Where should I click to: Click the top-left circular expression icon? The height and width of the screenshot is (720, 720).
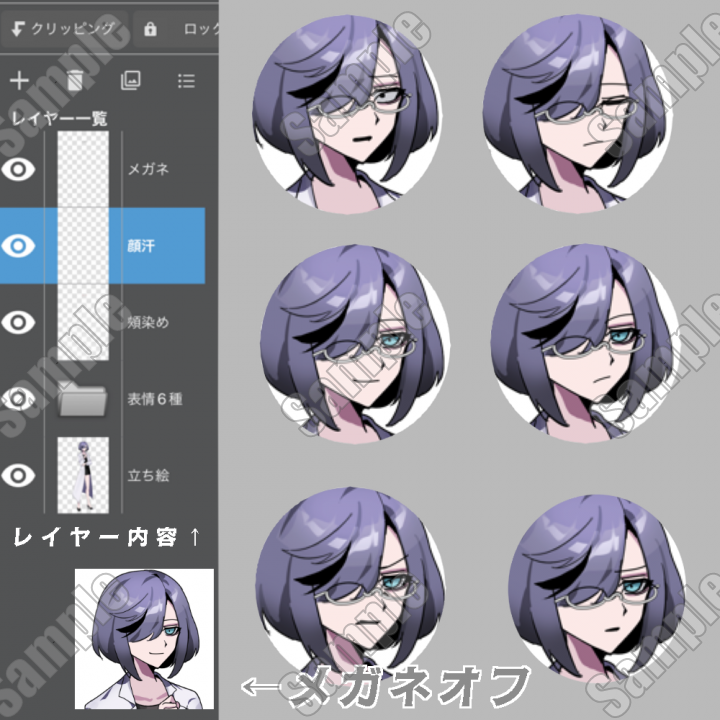pyautogui.click(x=345, y=106)
